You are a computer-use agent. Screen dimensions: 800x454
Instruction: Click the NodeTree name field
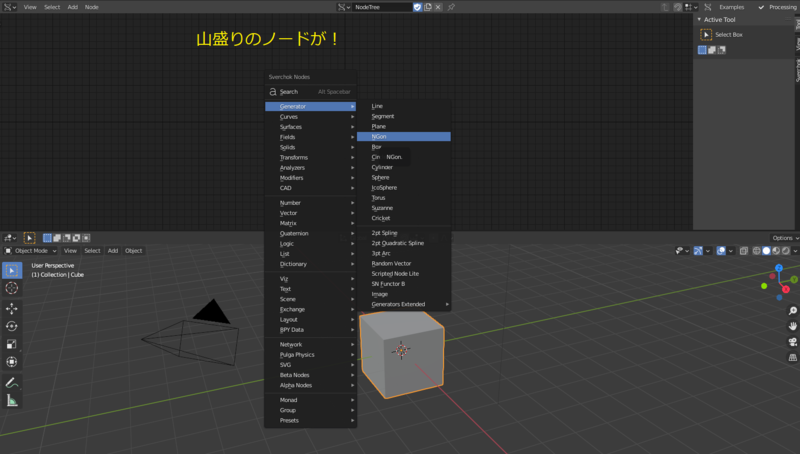[383, 7]
